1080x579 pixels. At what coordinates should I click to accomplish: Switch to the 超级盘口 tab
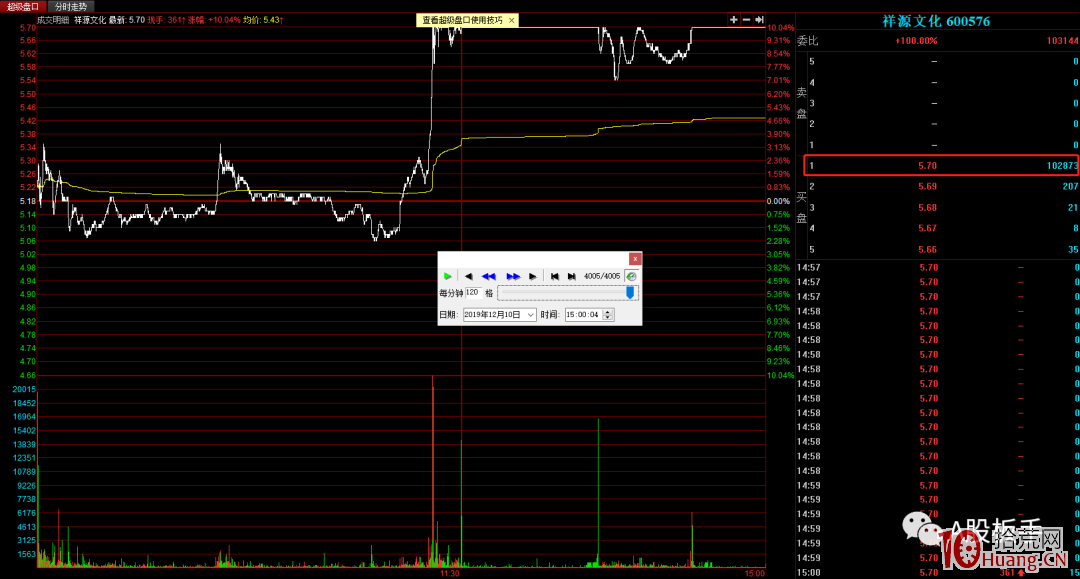tap(23, 6)
